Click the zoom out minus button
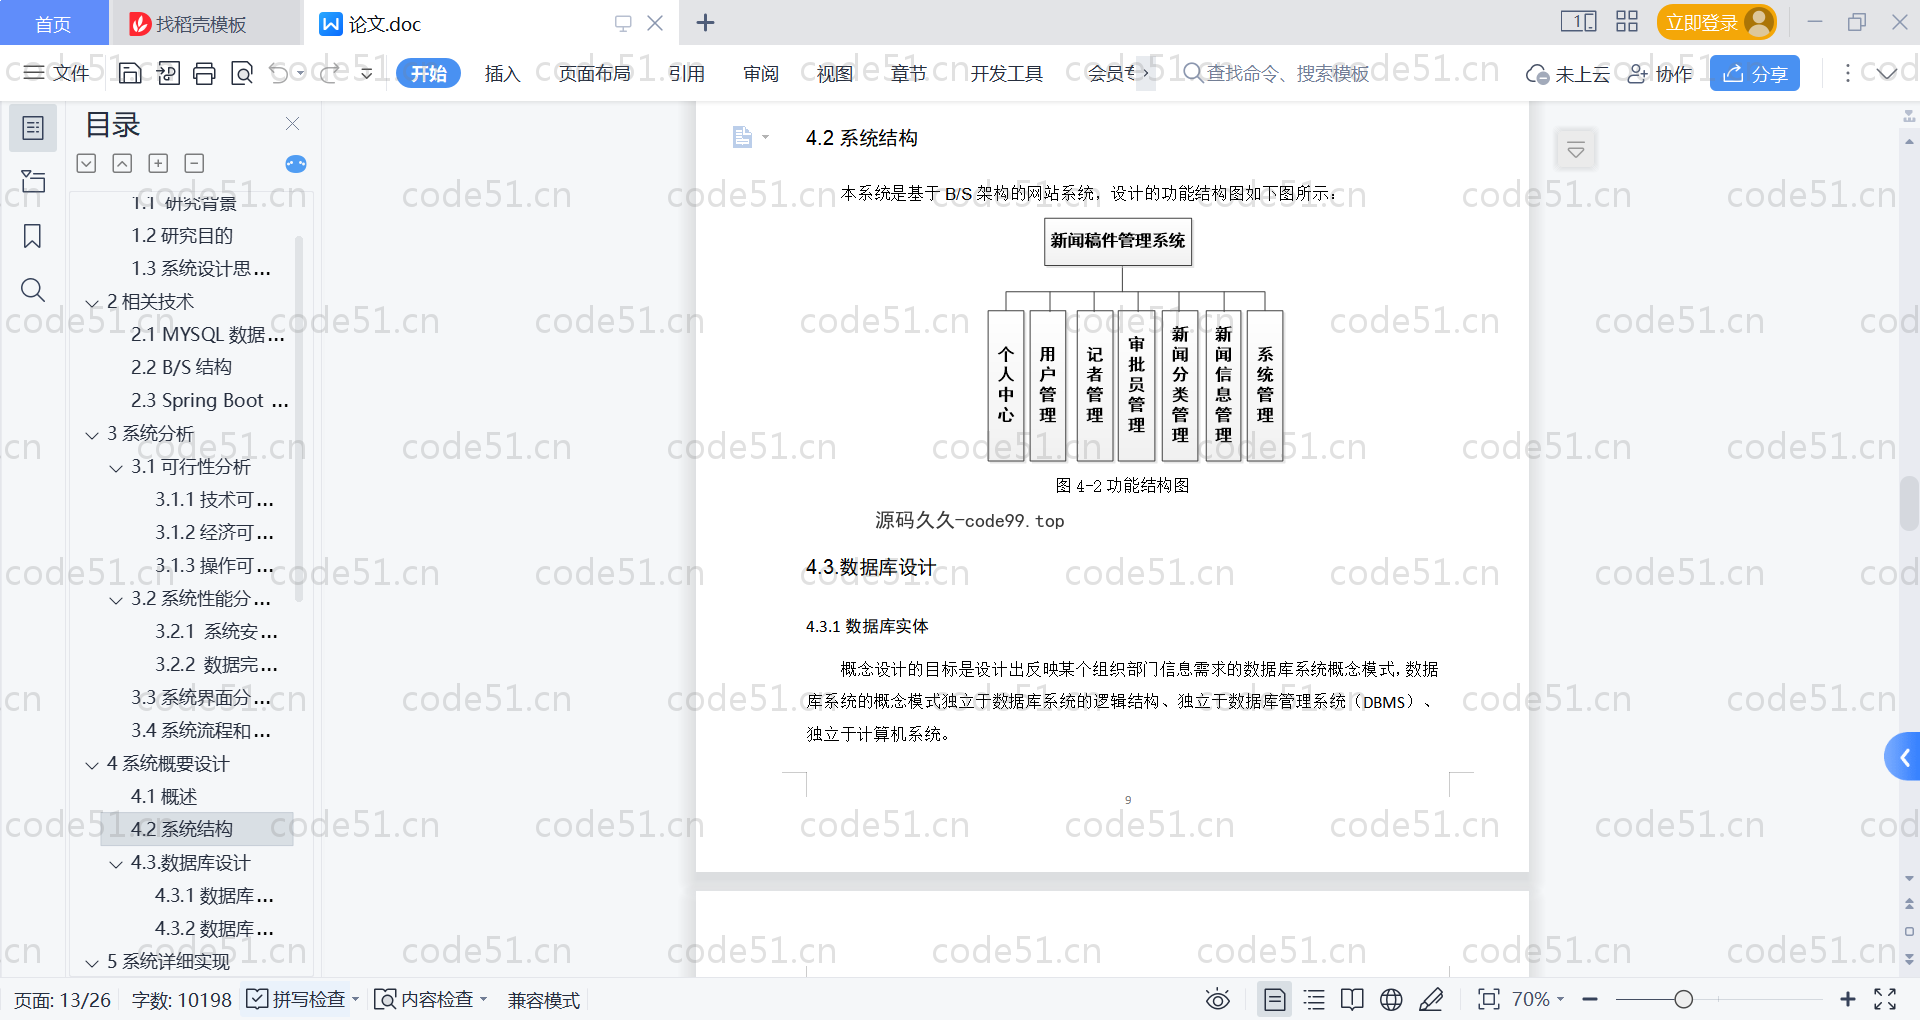Viewport: 1920px width, 1020px height. (1590, 999)
